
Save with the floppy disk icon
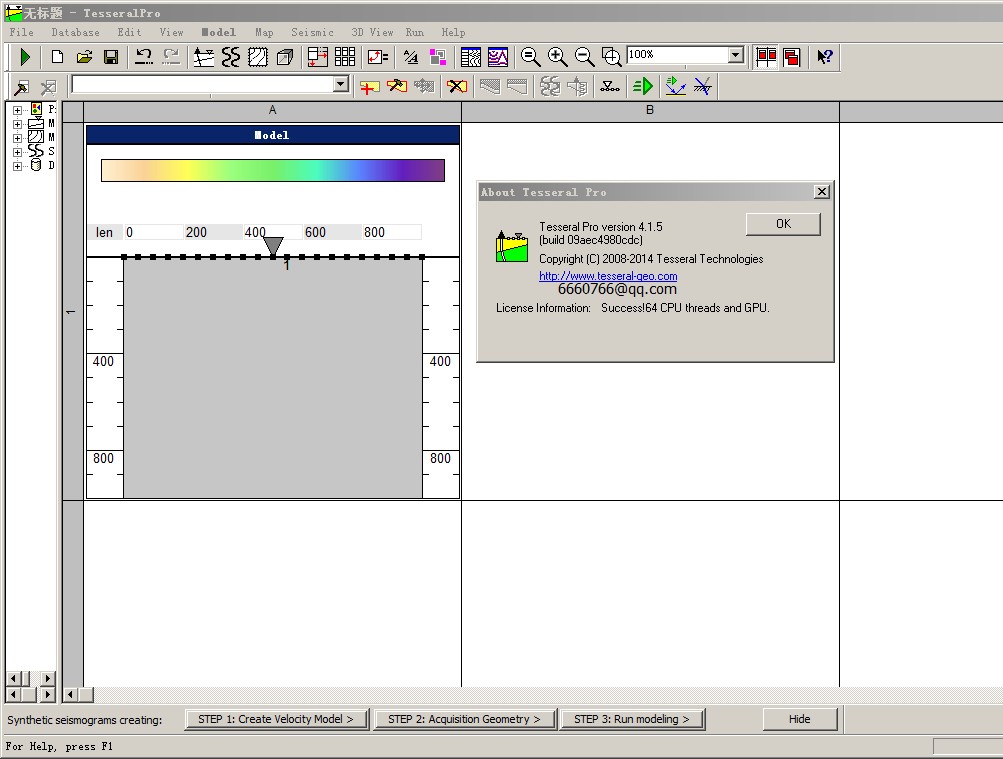pos(111,58)
